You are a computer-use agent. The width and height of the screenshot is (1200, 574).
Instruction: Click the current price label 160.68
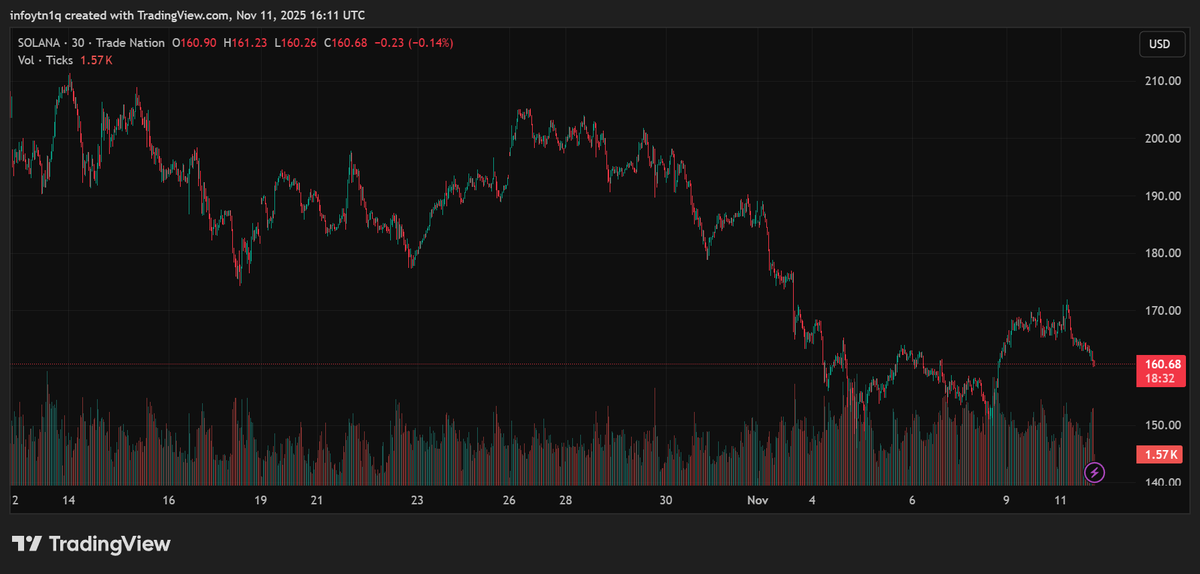click(1161, 363)
